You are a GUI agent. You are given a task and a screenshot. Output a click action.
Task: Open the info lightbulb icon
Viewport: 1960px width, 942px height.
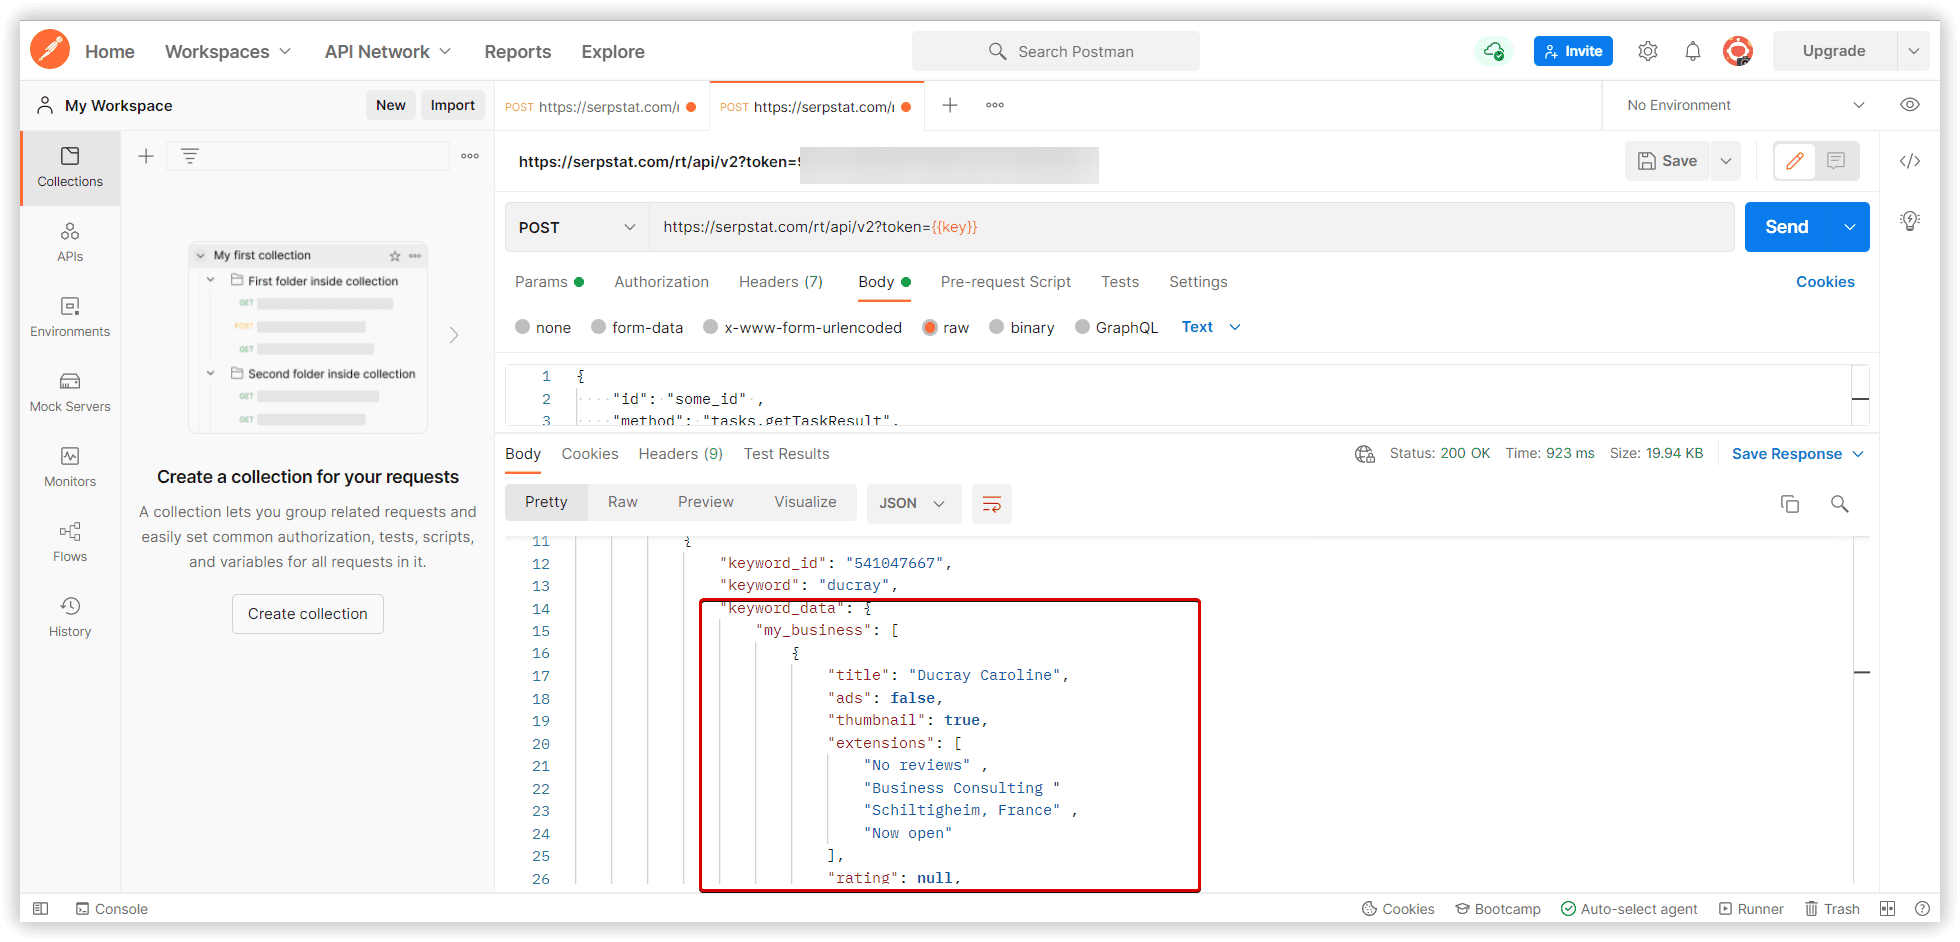(x=1910, y=221)
